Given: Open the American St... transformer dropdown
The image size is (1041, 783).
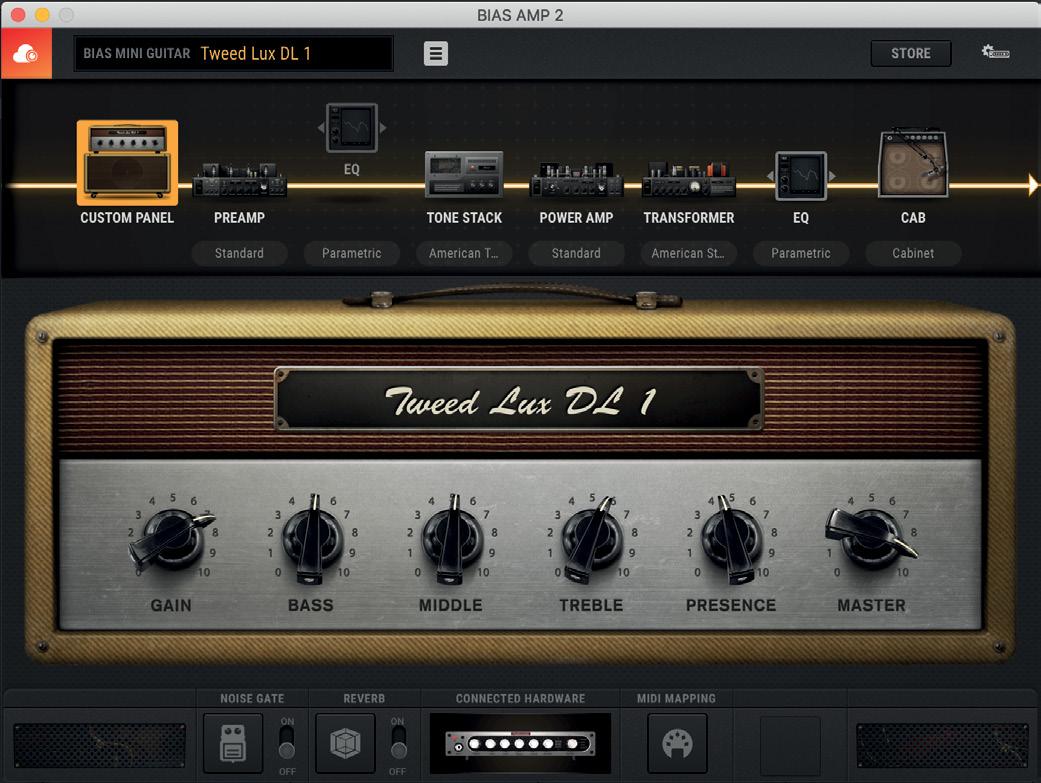Looking at the screenshot, I should click(x=688, y=253).
